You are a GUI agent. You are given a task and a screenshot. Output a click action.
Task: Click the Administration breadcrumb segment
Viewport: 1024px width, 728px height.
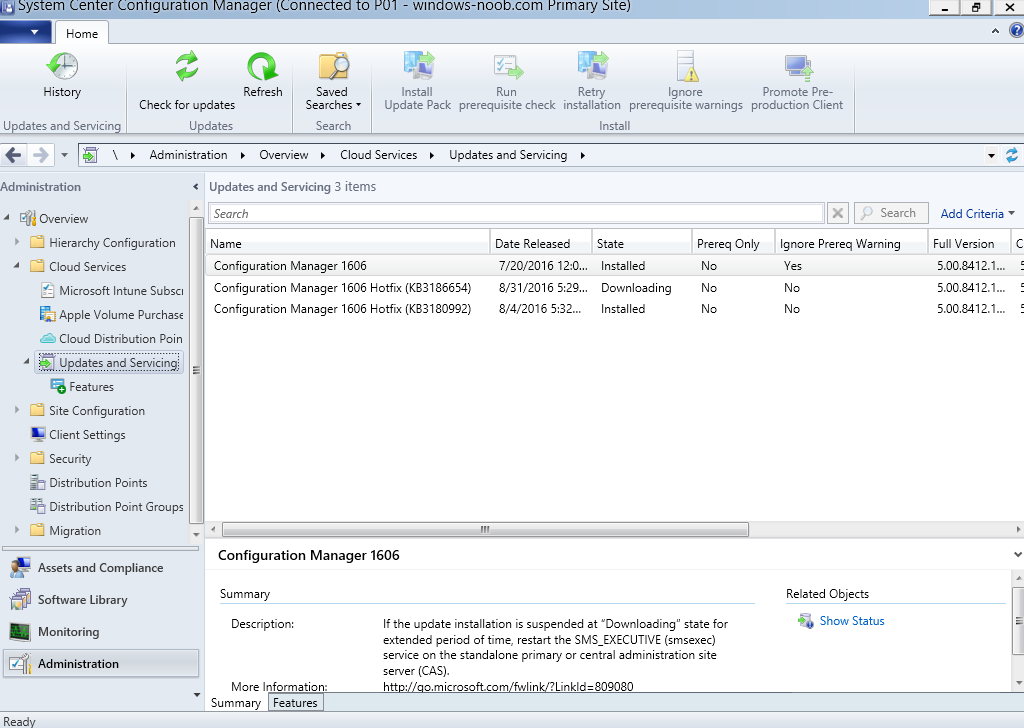[x=188, y=155]
